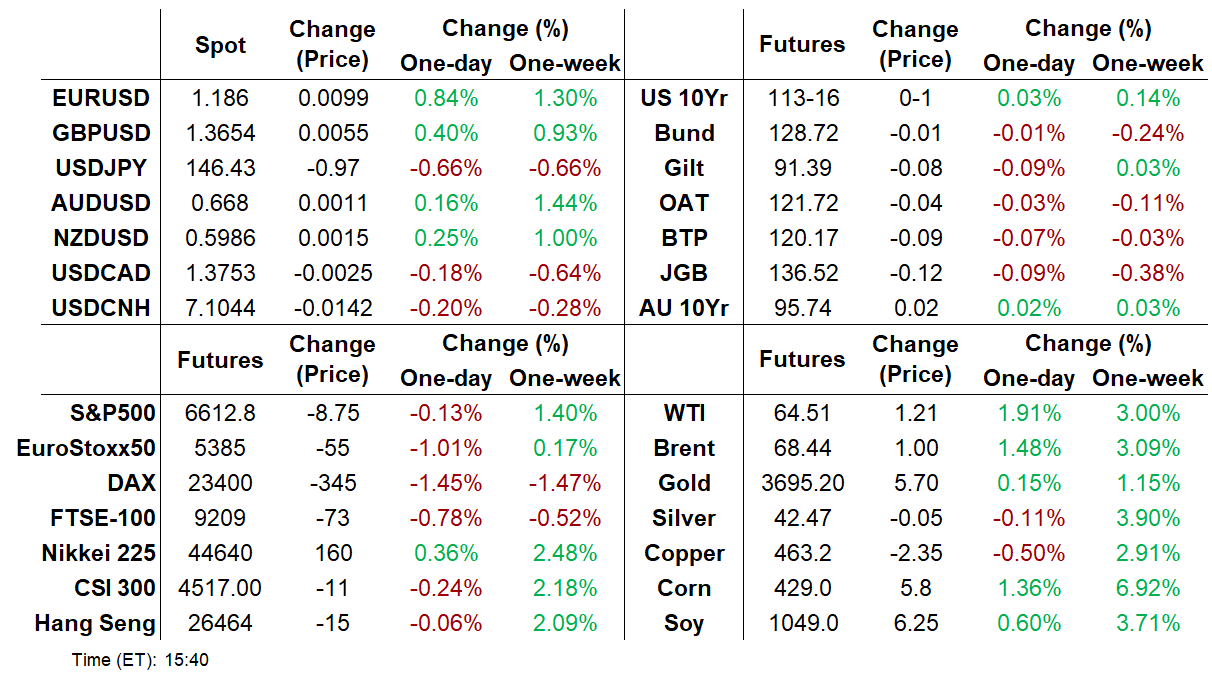Click the AUDUSD one-week change 1.44%
Screen dimensions: 1212x678
pyautogui.click(x=565, y=203)
